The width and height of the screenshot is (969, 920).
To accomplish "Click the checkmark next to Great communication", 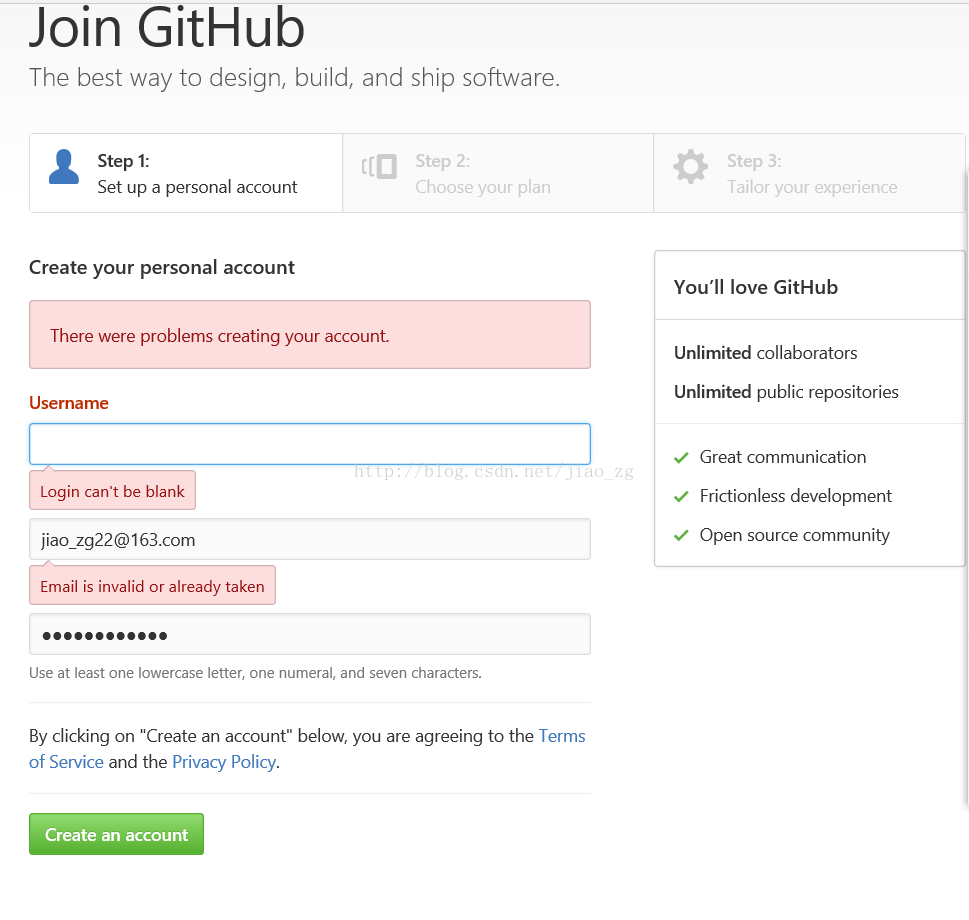I will pos(681,458).
